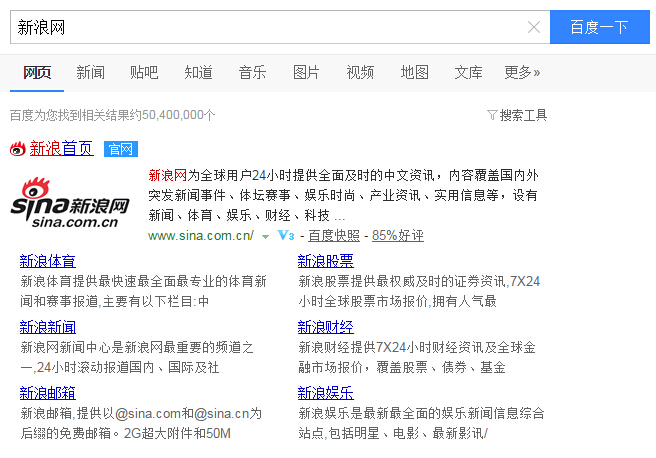Click the blue 官网 official site badge

click(x=120, y=149)
